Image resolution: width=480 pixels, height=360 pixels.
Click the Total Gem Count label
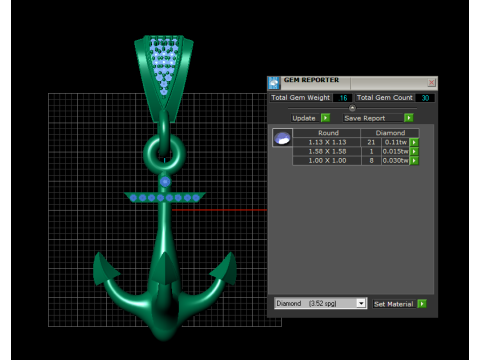[x=384, y=98]
